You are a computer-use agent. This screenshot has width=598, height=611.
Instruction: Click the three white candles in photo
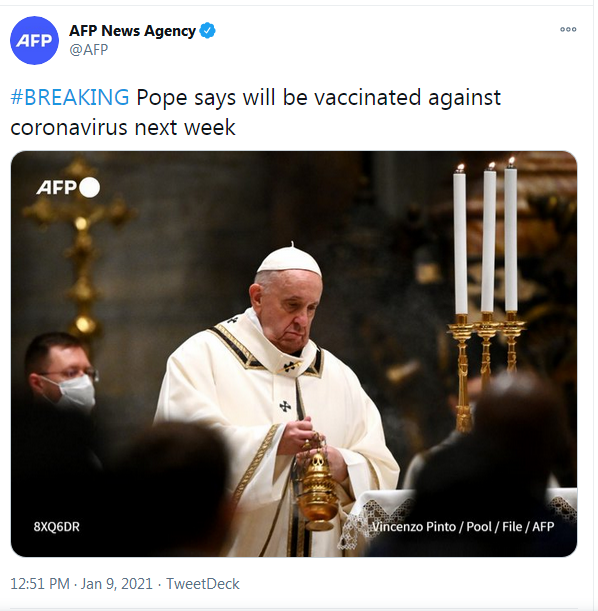[x=485, y=238]
